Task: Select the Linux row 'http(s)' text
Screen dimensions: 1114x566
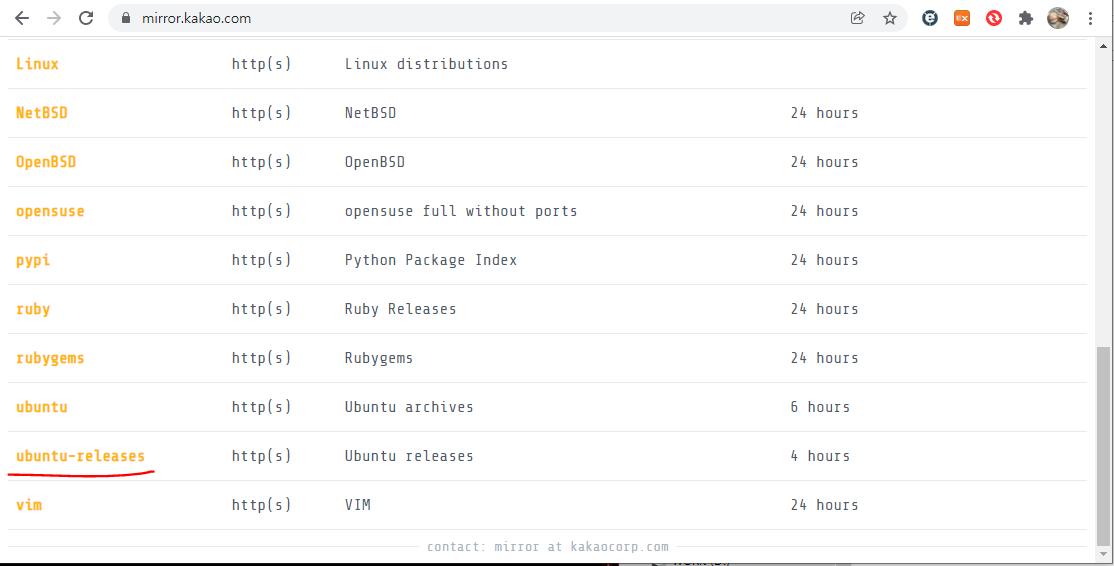Action: tap(261, 64)
